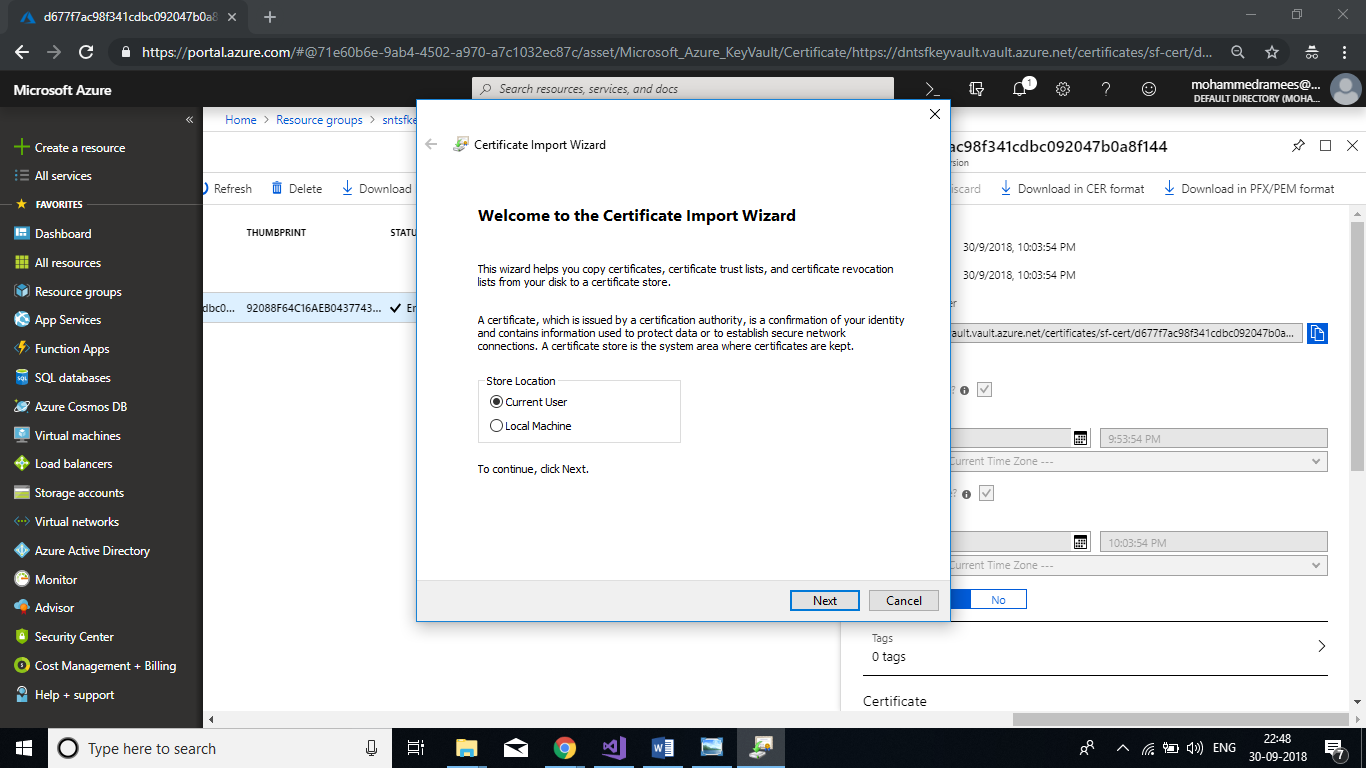The width and height of the screenshot is (1366, 768).
Task: Toggle the set expiration date checkbox
Action: (985, 493)
